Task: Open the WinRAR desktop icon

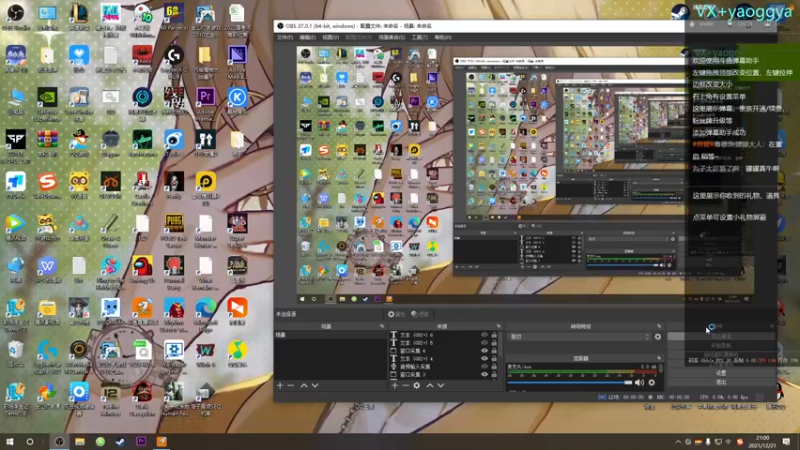Action: 47,143
